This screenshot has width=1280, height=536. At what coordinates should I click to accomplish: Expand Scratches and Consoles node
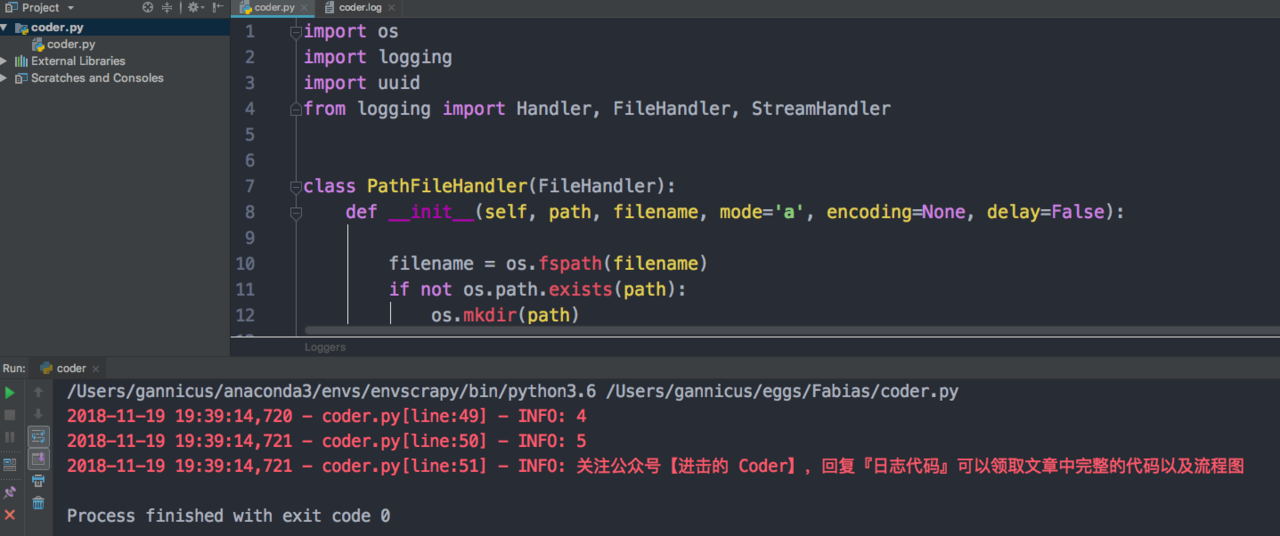(x=4, y=78)
